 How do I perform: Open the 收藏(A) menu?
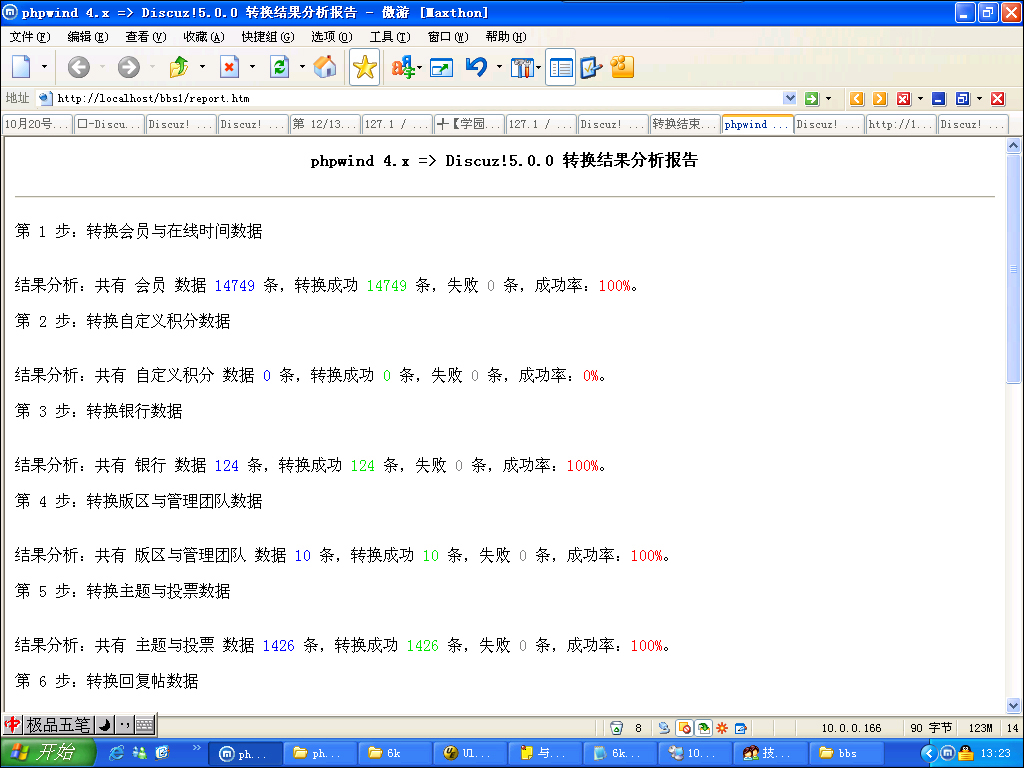click(x=204, y=37)
